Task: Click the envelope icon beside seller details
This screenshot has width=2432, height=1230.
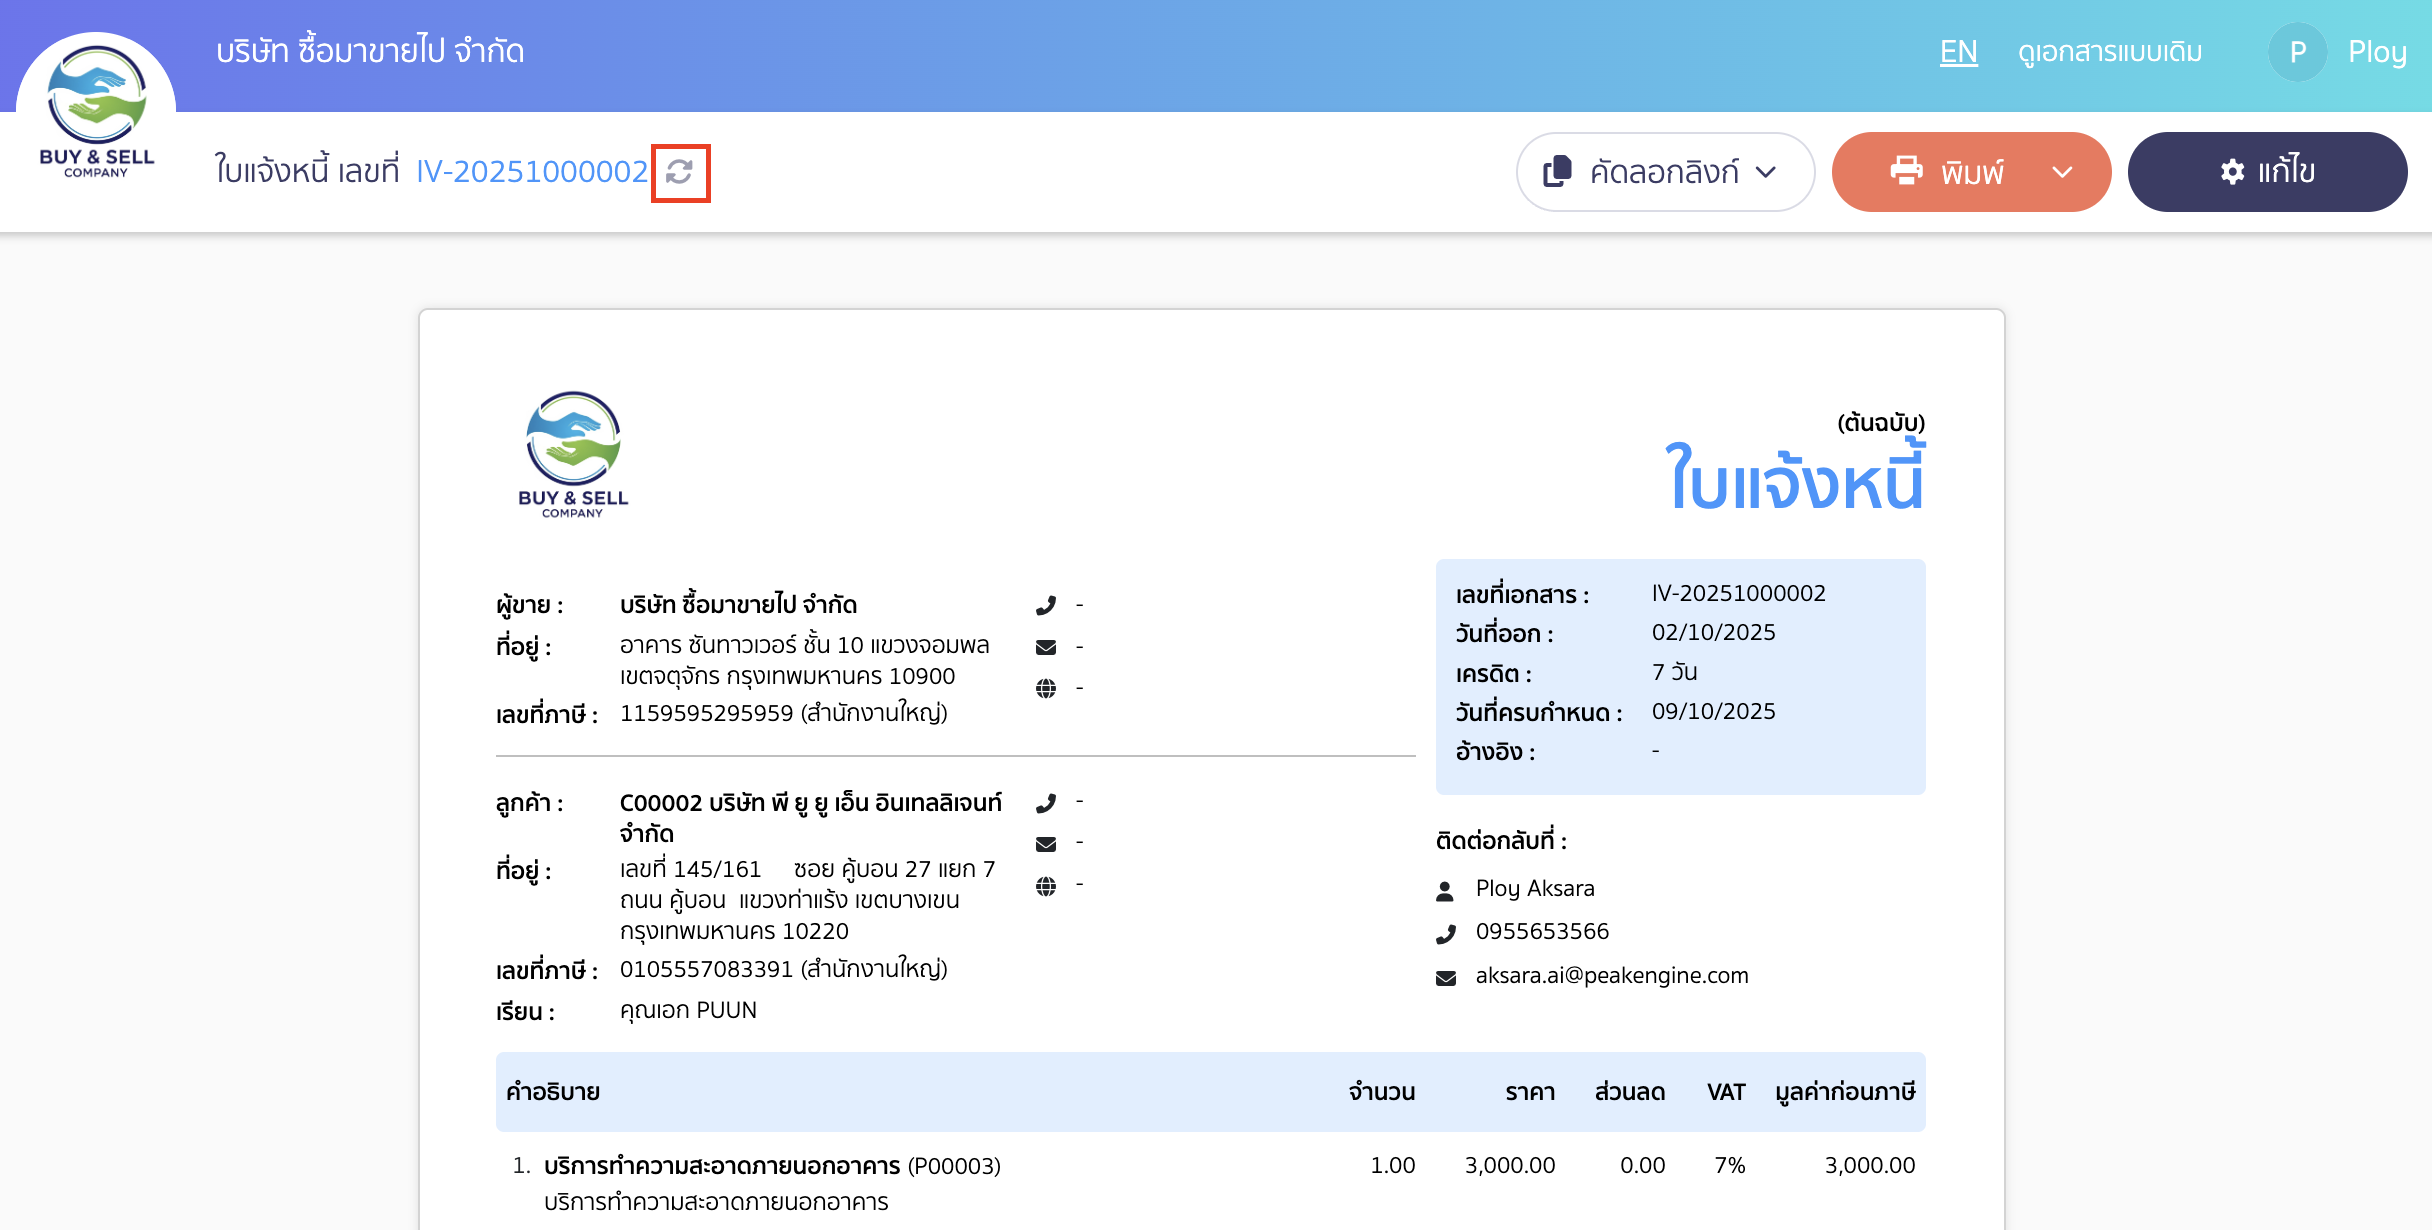Action: pyautogui.click(x=1047, y=646)
